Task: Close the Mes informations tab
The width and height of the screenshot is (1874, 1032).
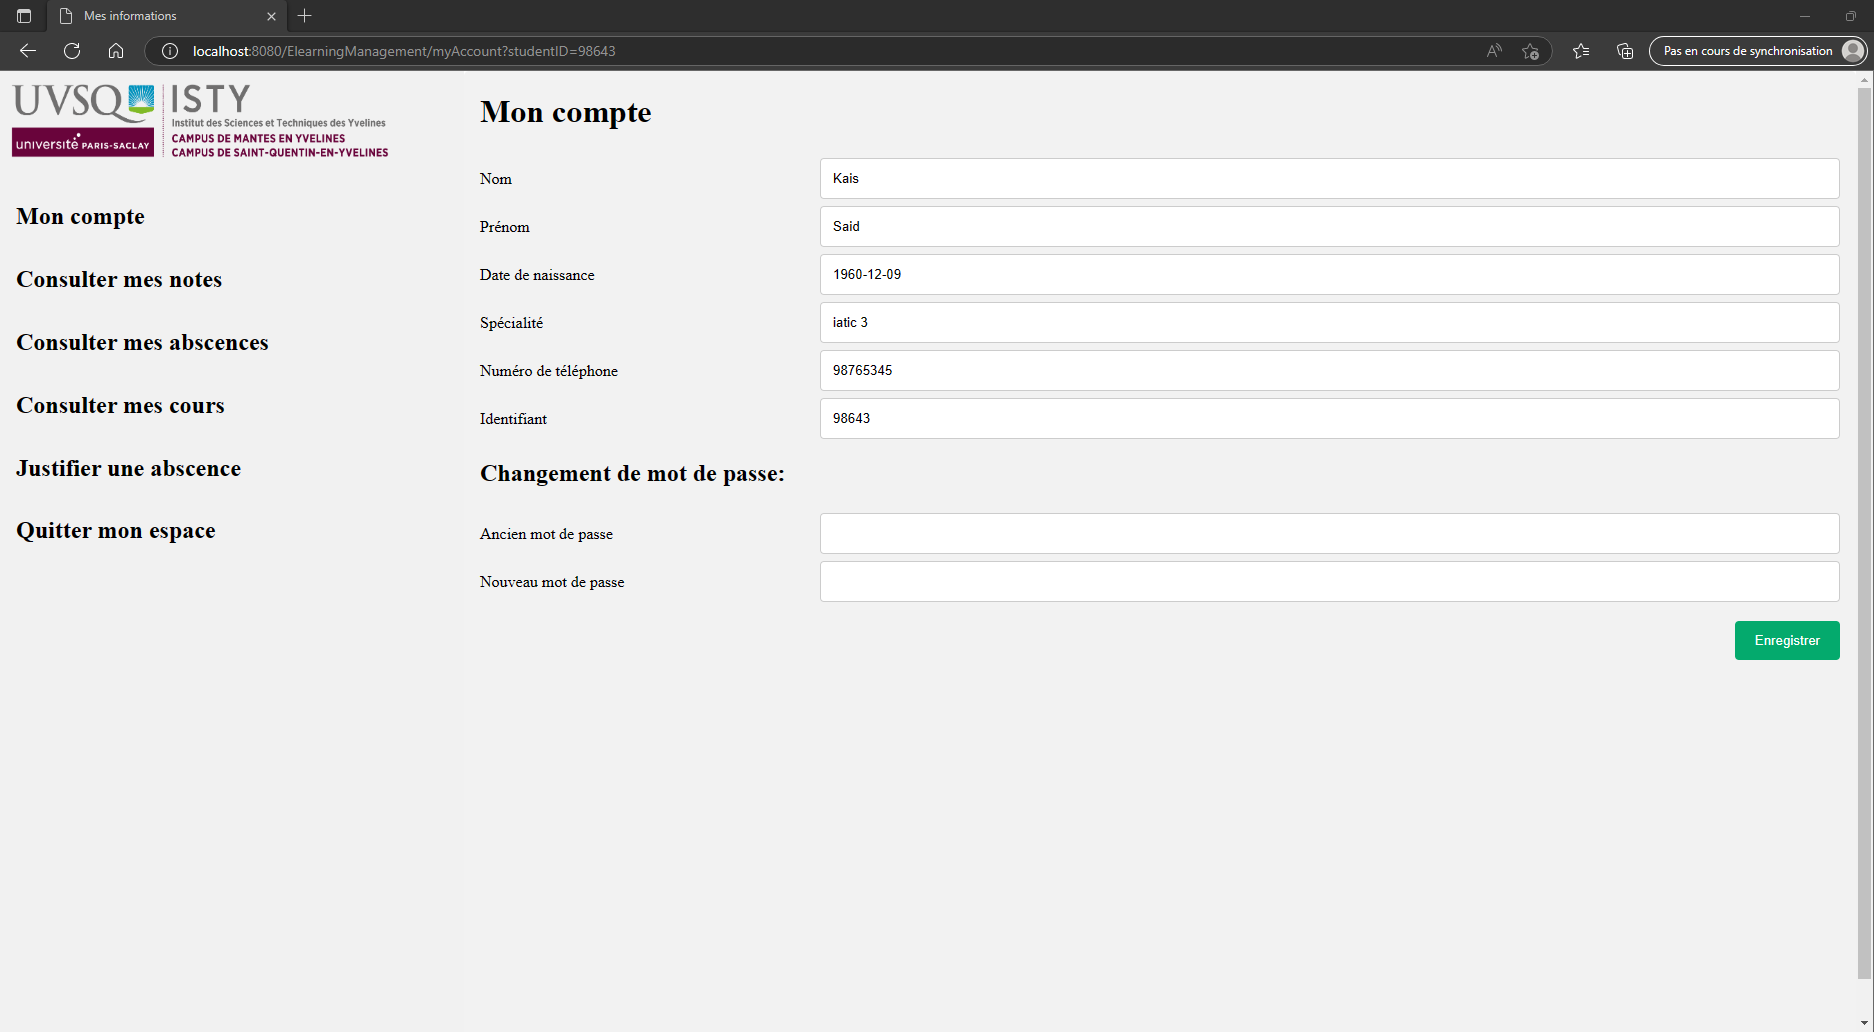Action: [270, 16]
